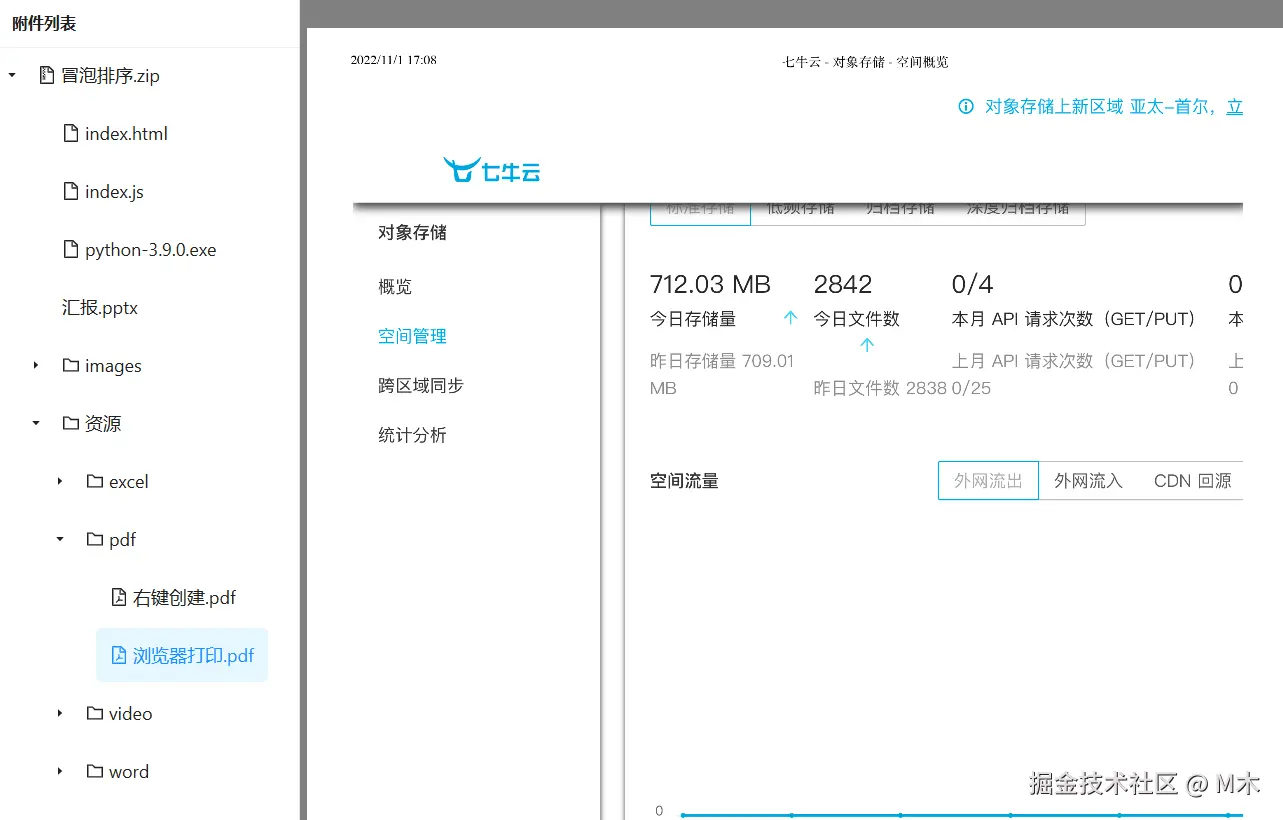
Task: Expand the excel folder
Action: [60, 482]
